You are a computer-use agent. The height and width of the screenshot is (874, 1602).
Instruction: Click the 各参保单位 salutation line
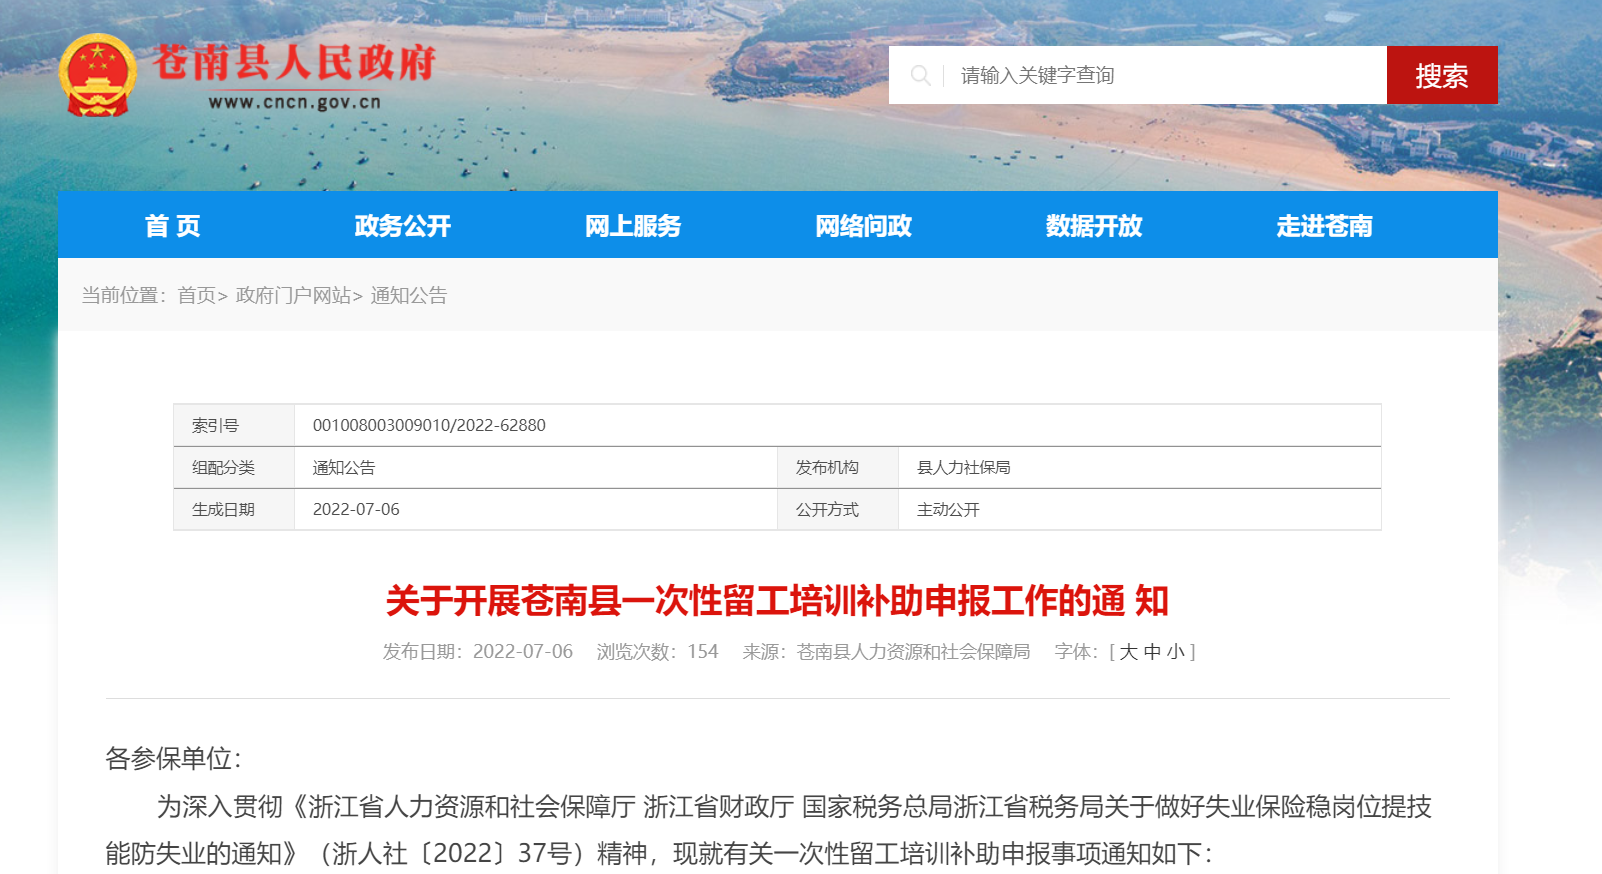[x=174, y=758]
